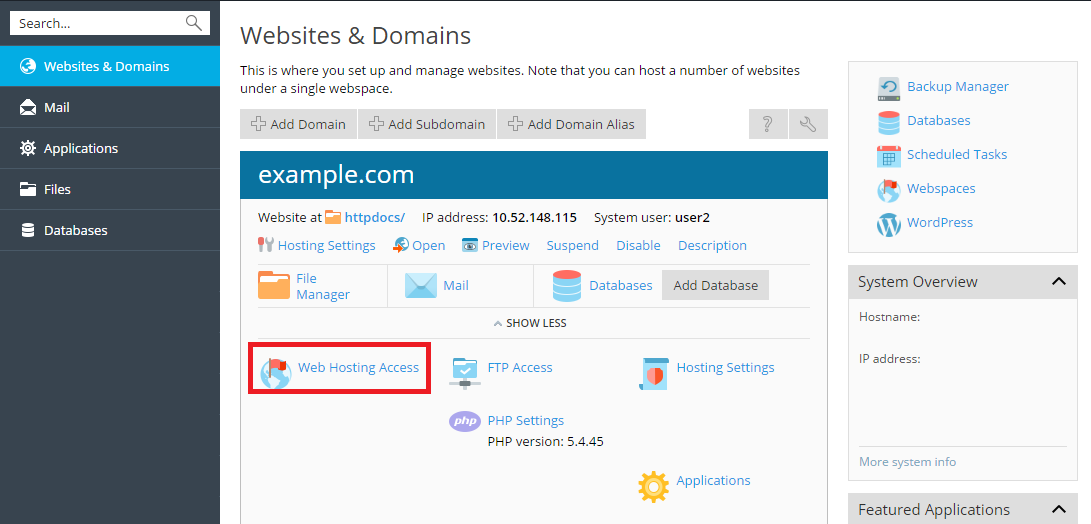1091x524 pixels.
Task: Open Databases link next to Add Database
Action: (x=621, y=285)
